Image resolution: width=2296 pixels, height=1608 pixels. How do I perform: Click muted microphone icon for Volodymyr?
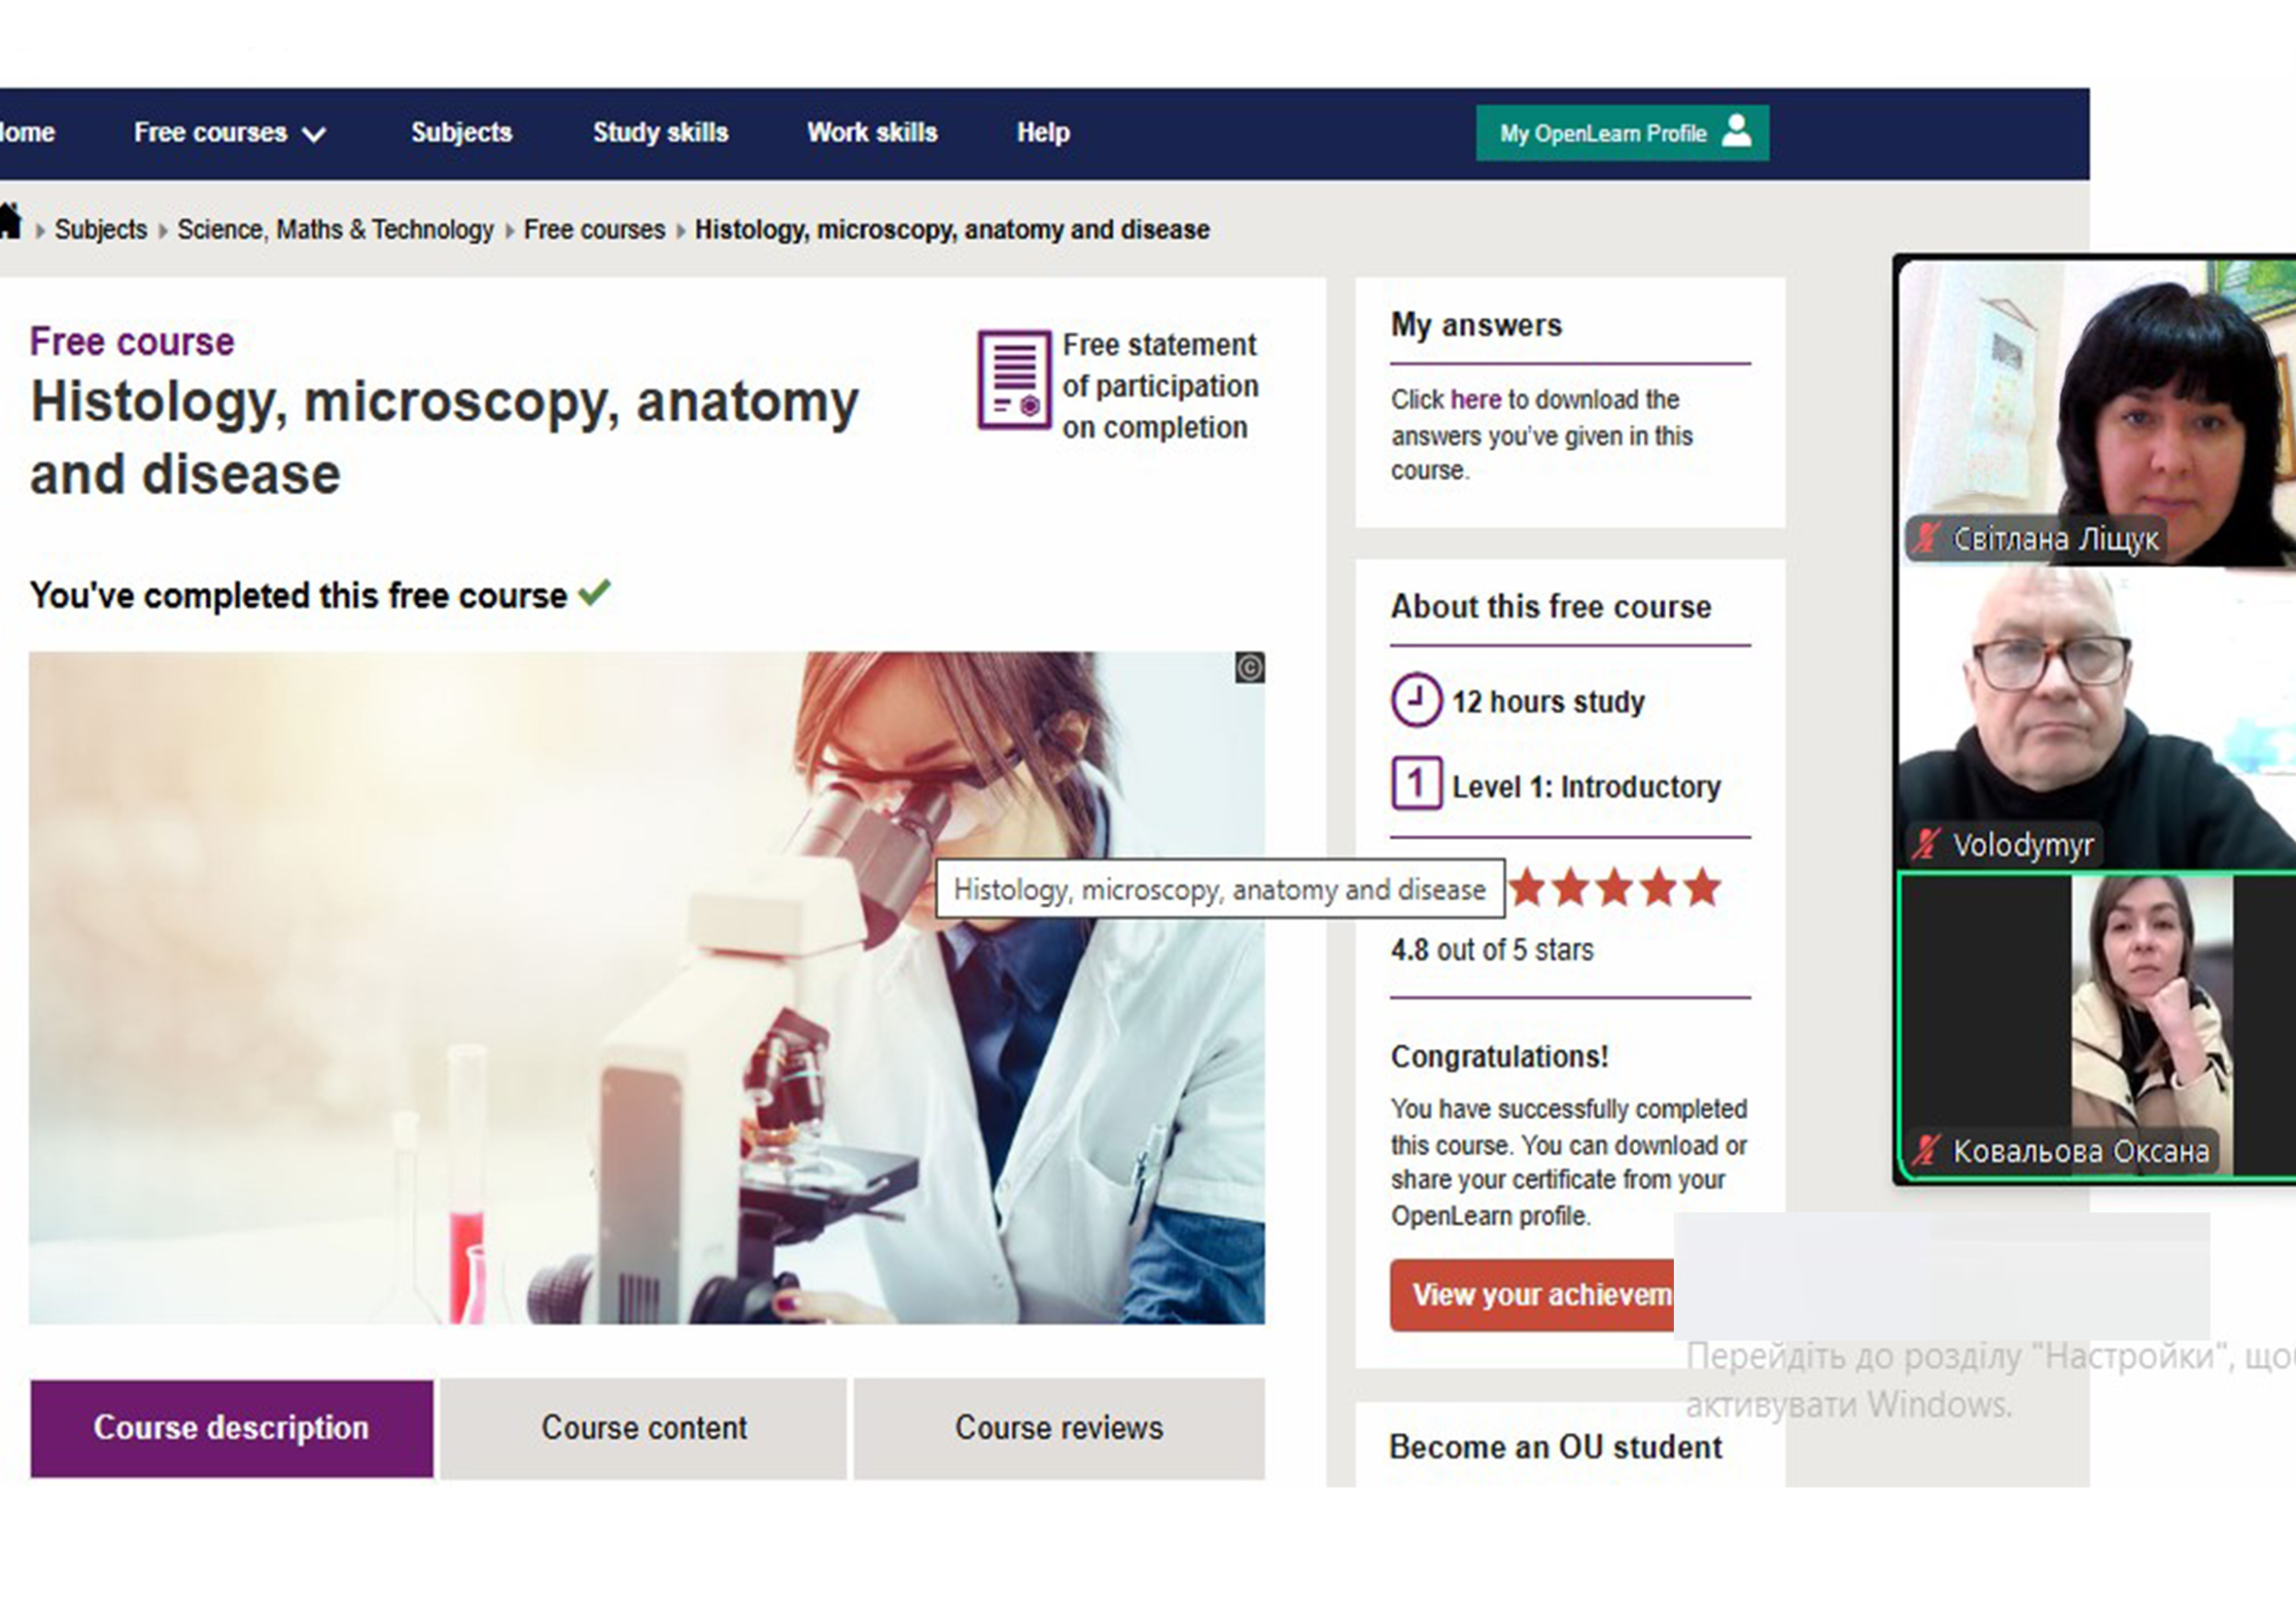point(1926,845)
